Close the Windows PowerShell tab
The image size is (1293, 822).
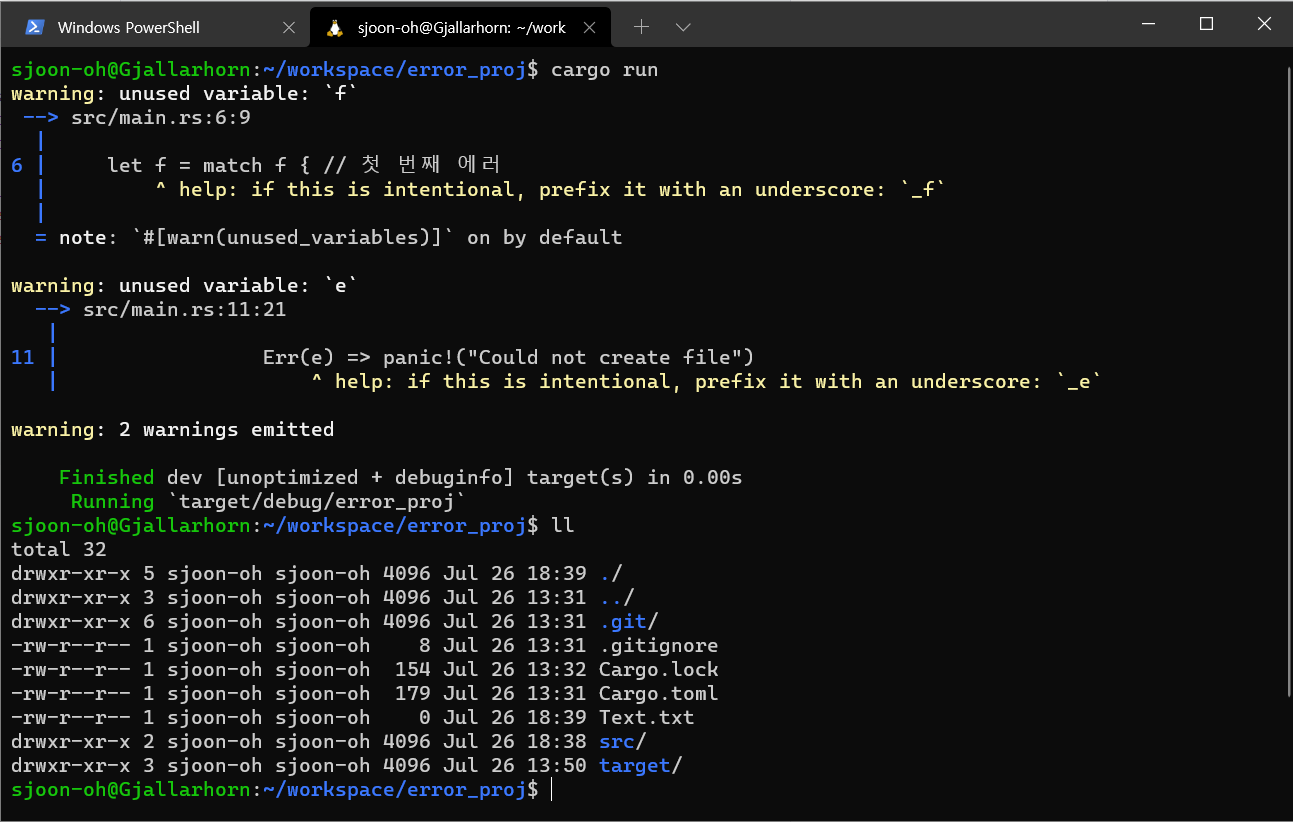point(289,27)
